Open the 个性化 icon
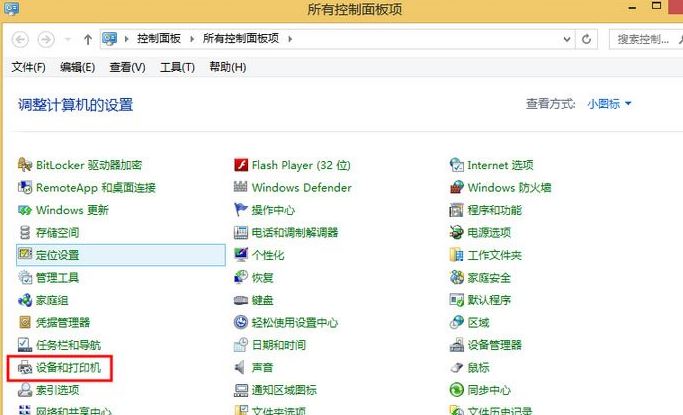 click(241, 255)
